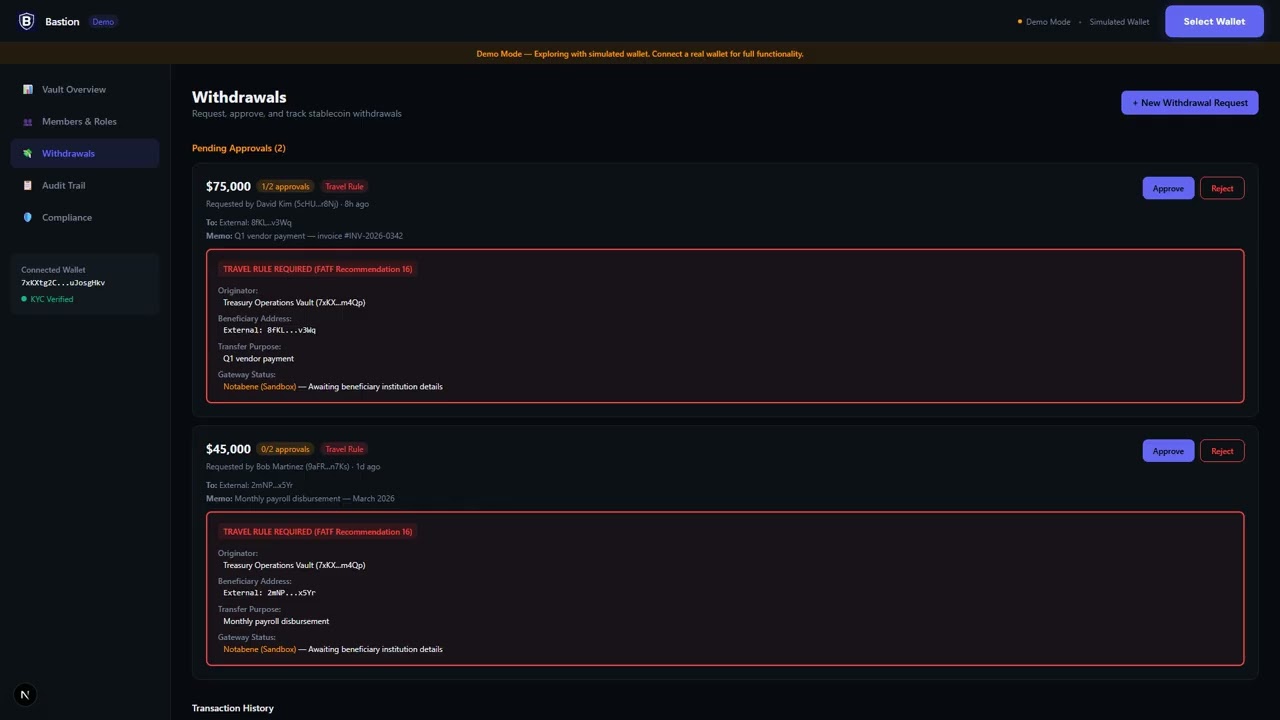
Task: Click the 1/2 approvals badge
Action: (285, 186)
